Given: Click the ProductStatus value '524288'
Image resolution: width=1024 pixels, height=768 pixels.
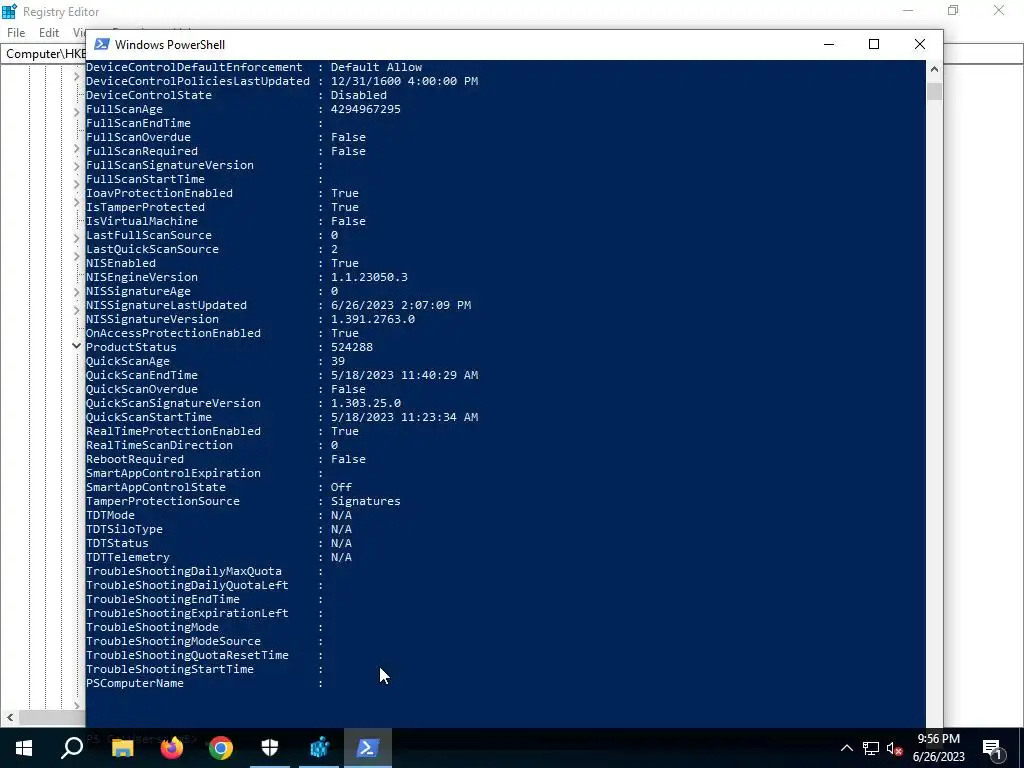Looking at the screenshot, I should click(352, 347).
